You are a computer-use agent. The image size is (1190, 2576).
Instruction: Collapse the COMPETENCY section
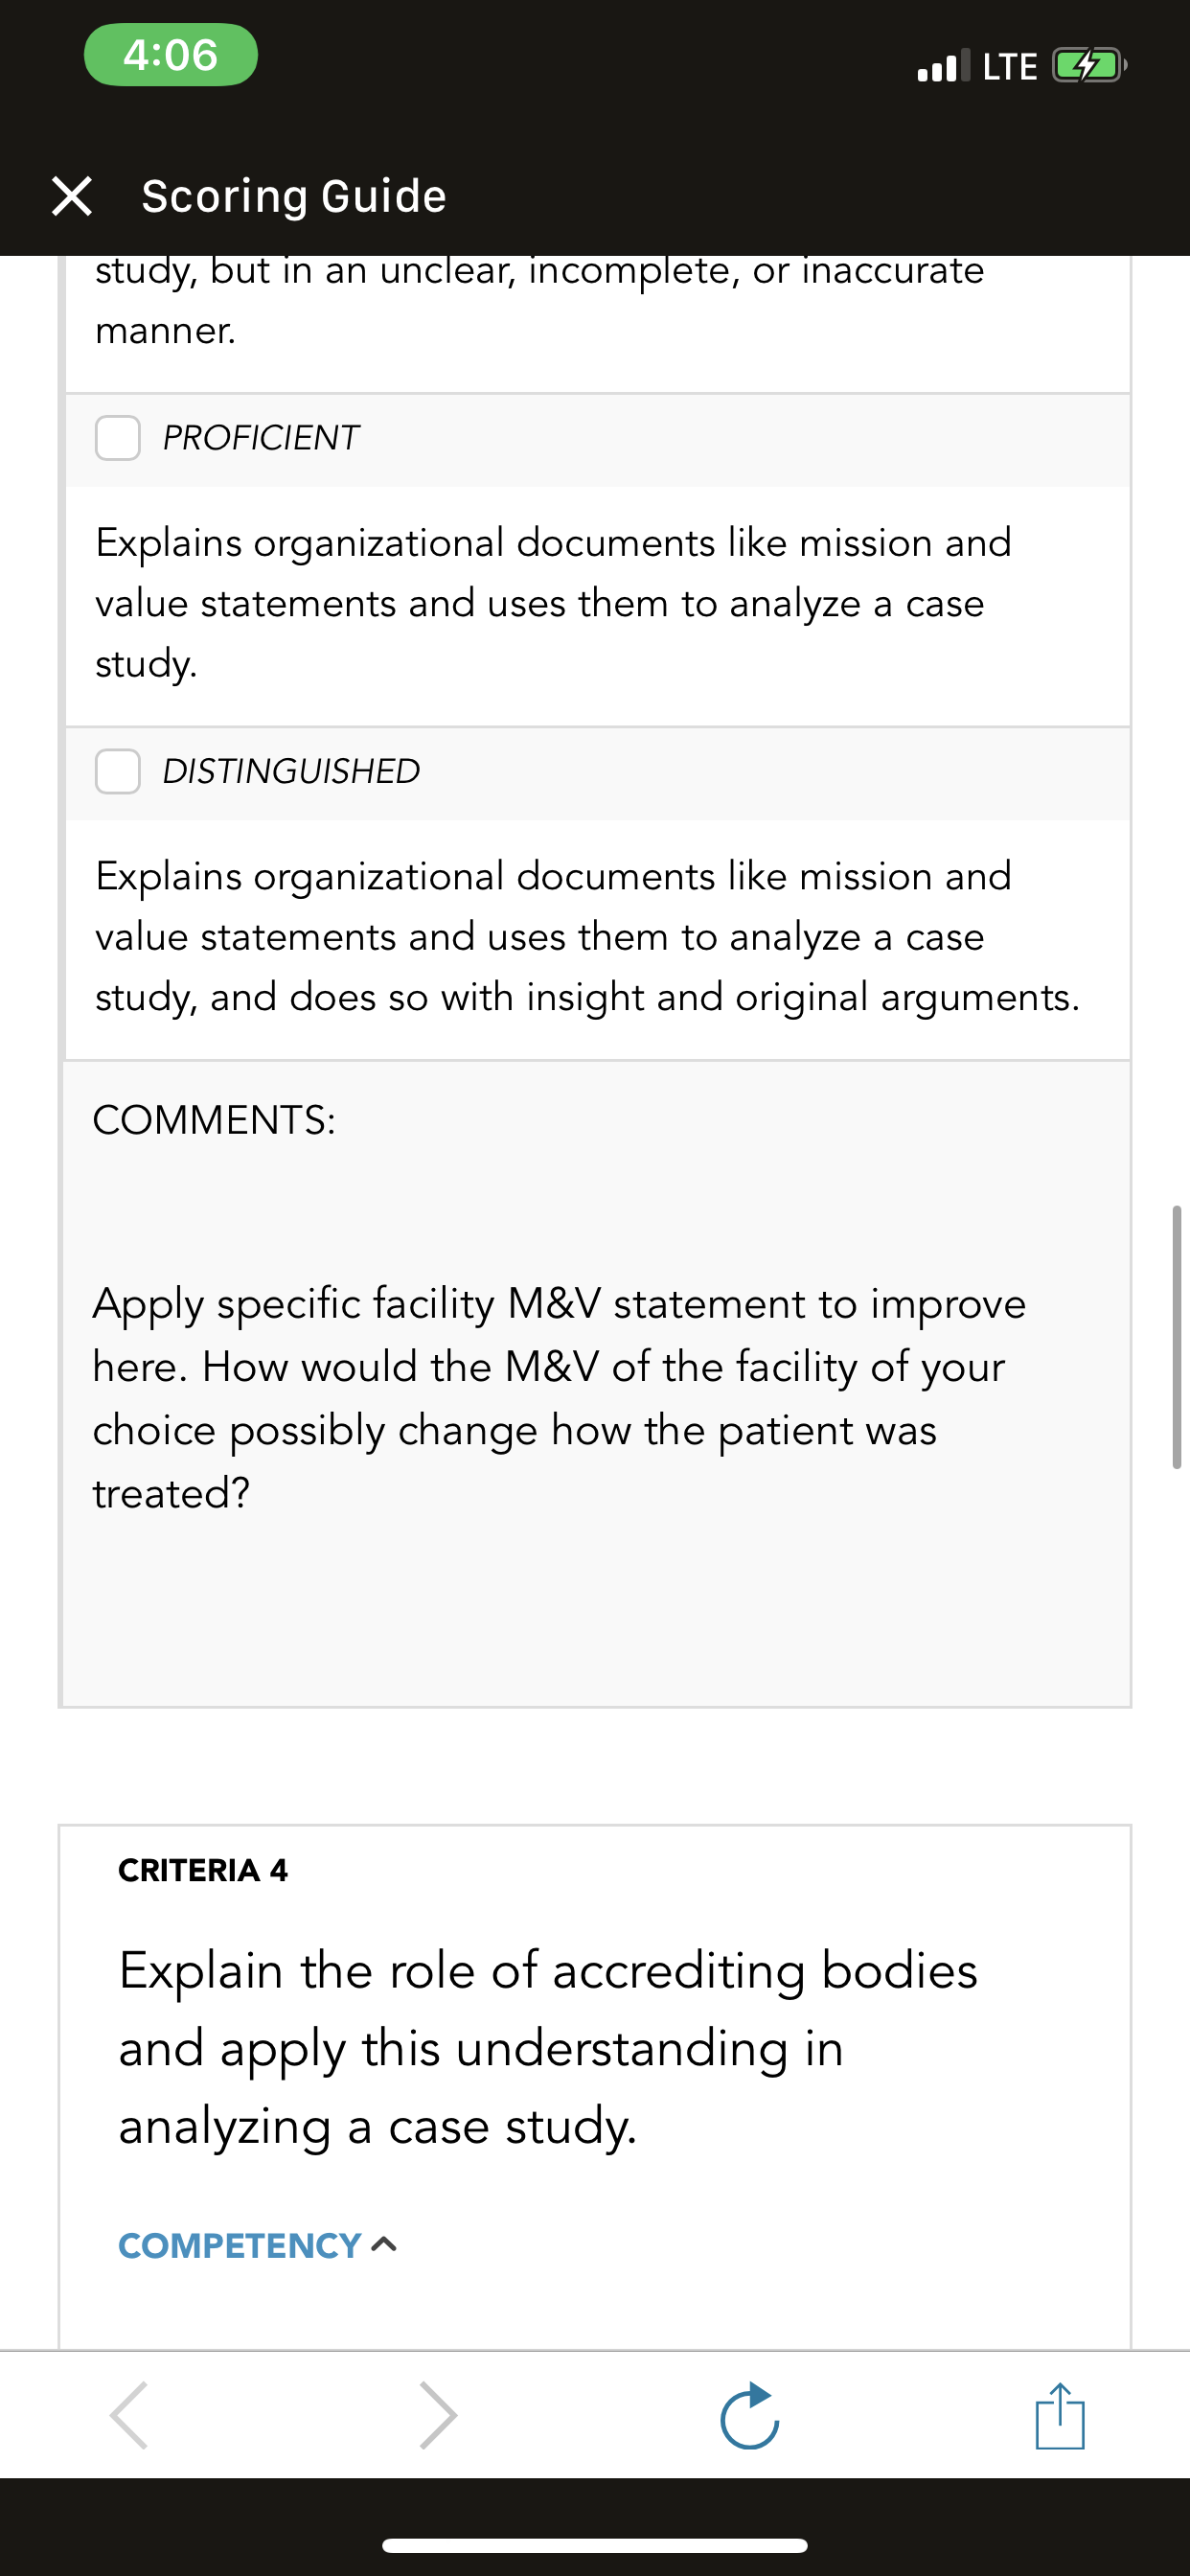tap(258, 2245)
